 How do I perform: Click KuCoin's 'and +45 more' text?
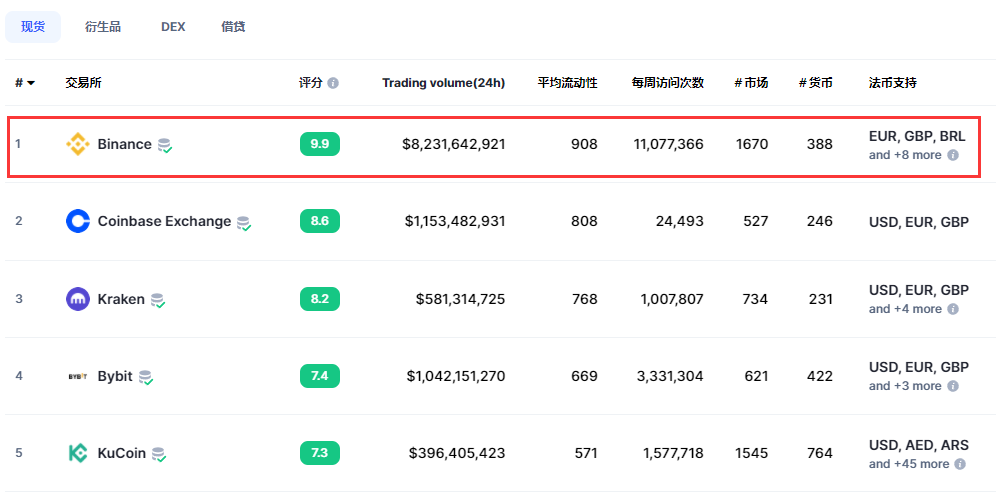point(909,464)
